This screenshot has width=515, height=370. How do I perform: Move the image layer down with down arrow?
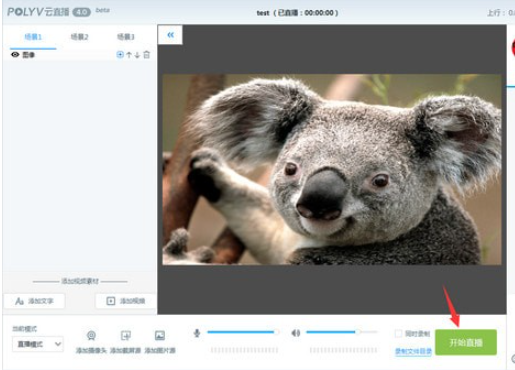pos(137,55)
